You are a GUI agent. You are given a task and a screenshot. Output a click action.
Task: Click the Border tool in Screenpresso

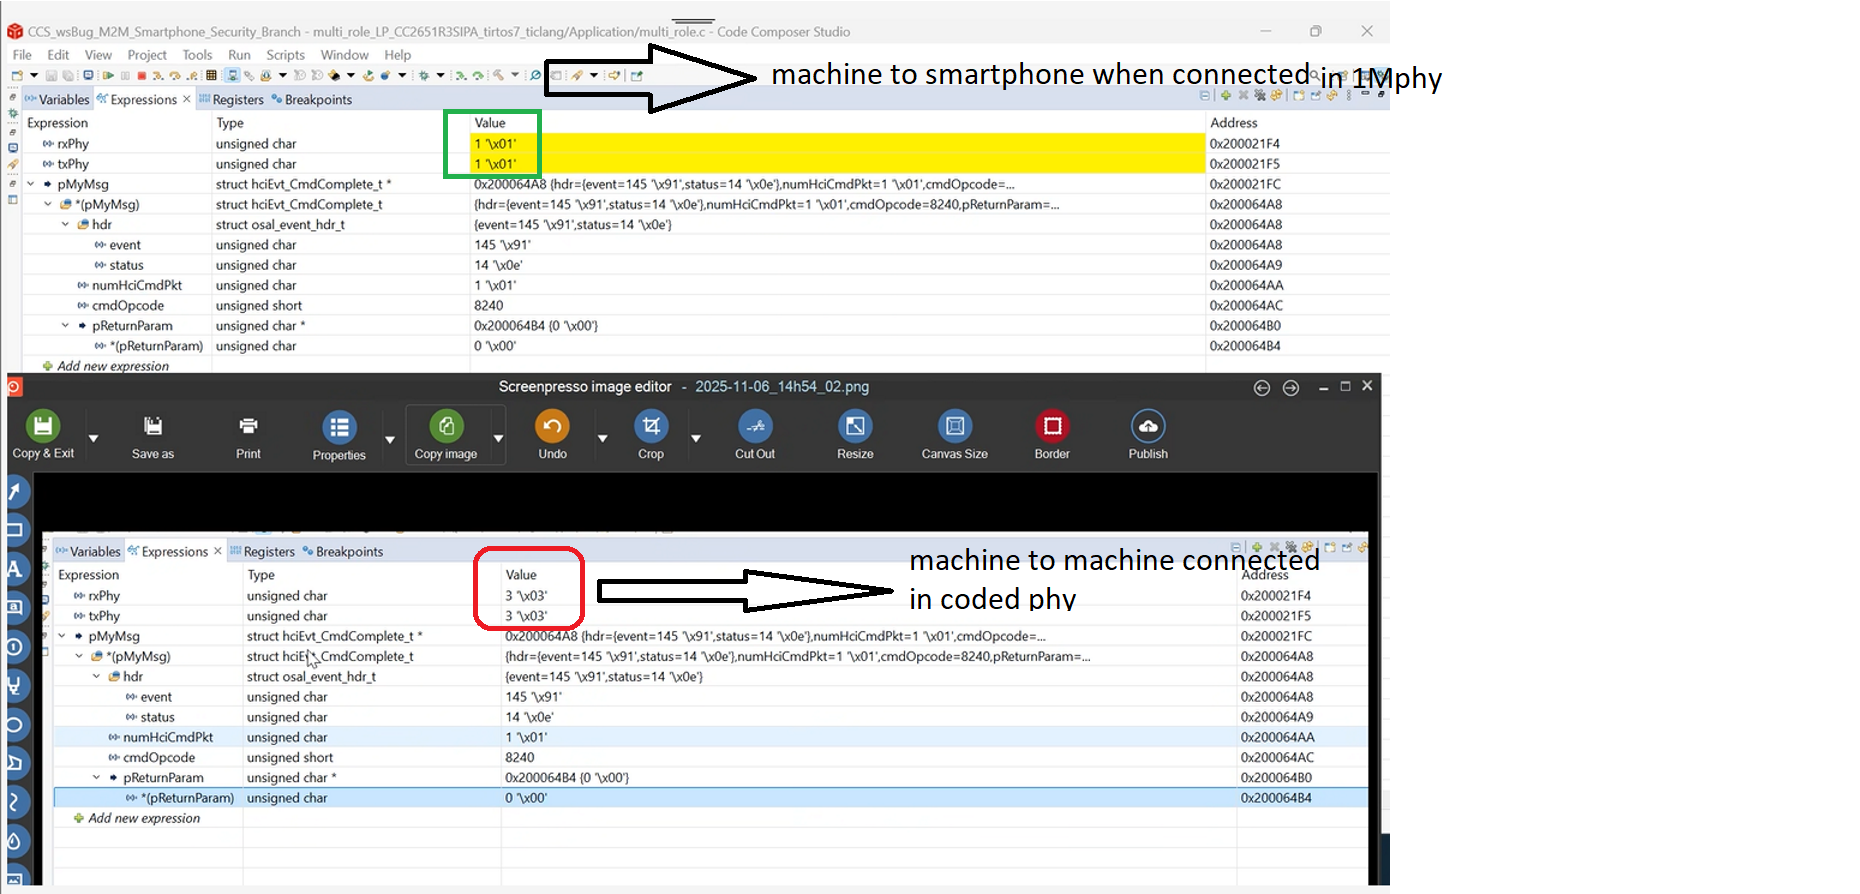tap(1052, 435)
